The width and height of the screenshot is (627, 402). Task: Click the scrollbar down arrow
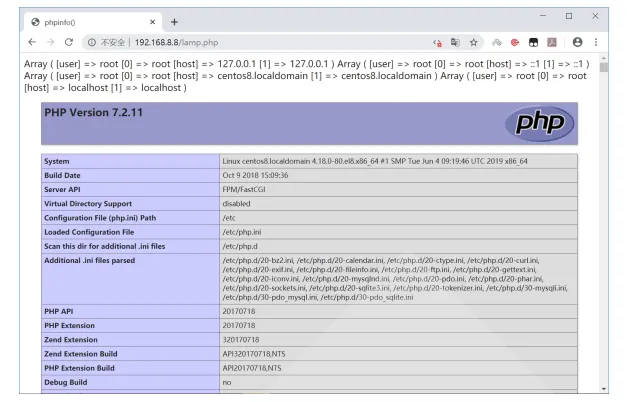603,388
